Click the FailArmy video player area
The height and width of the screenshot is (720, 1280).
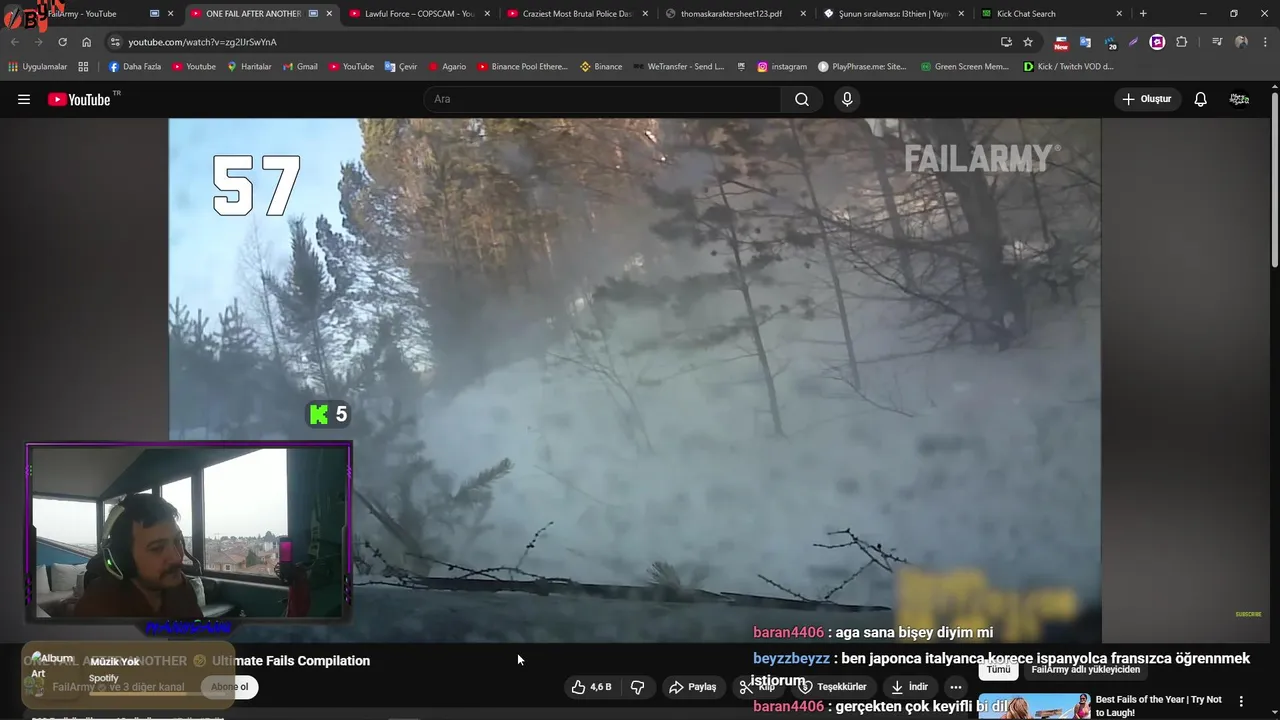click(635, 380)
